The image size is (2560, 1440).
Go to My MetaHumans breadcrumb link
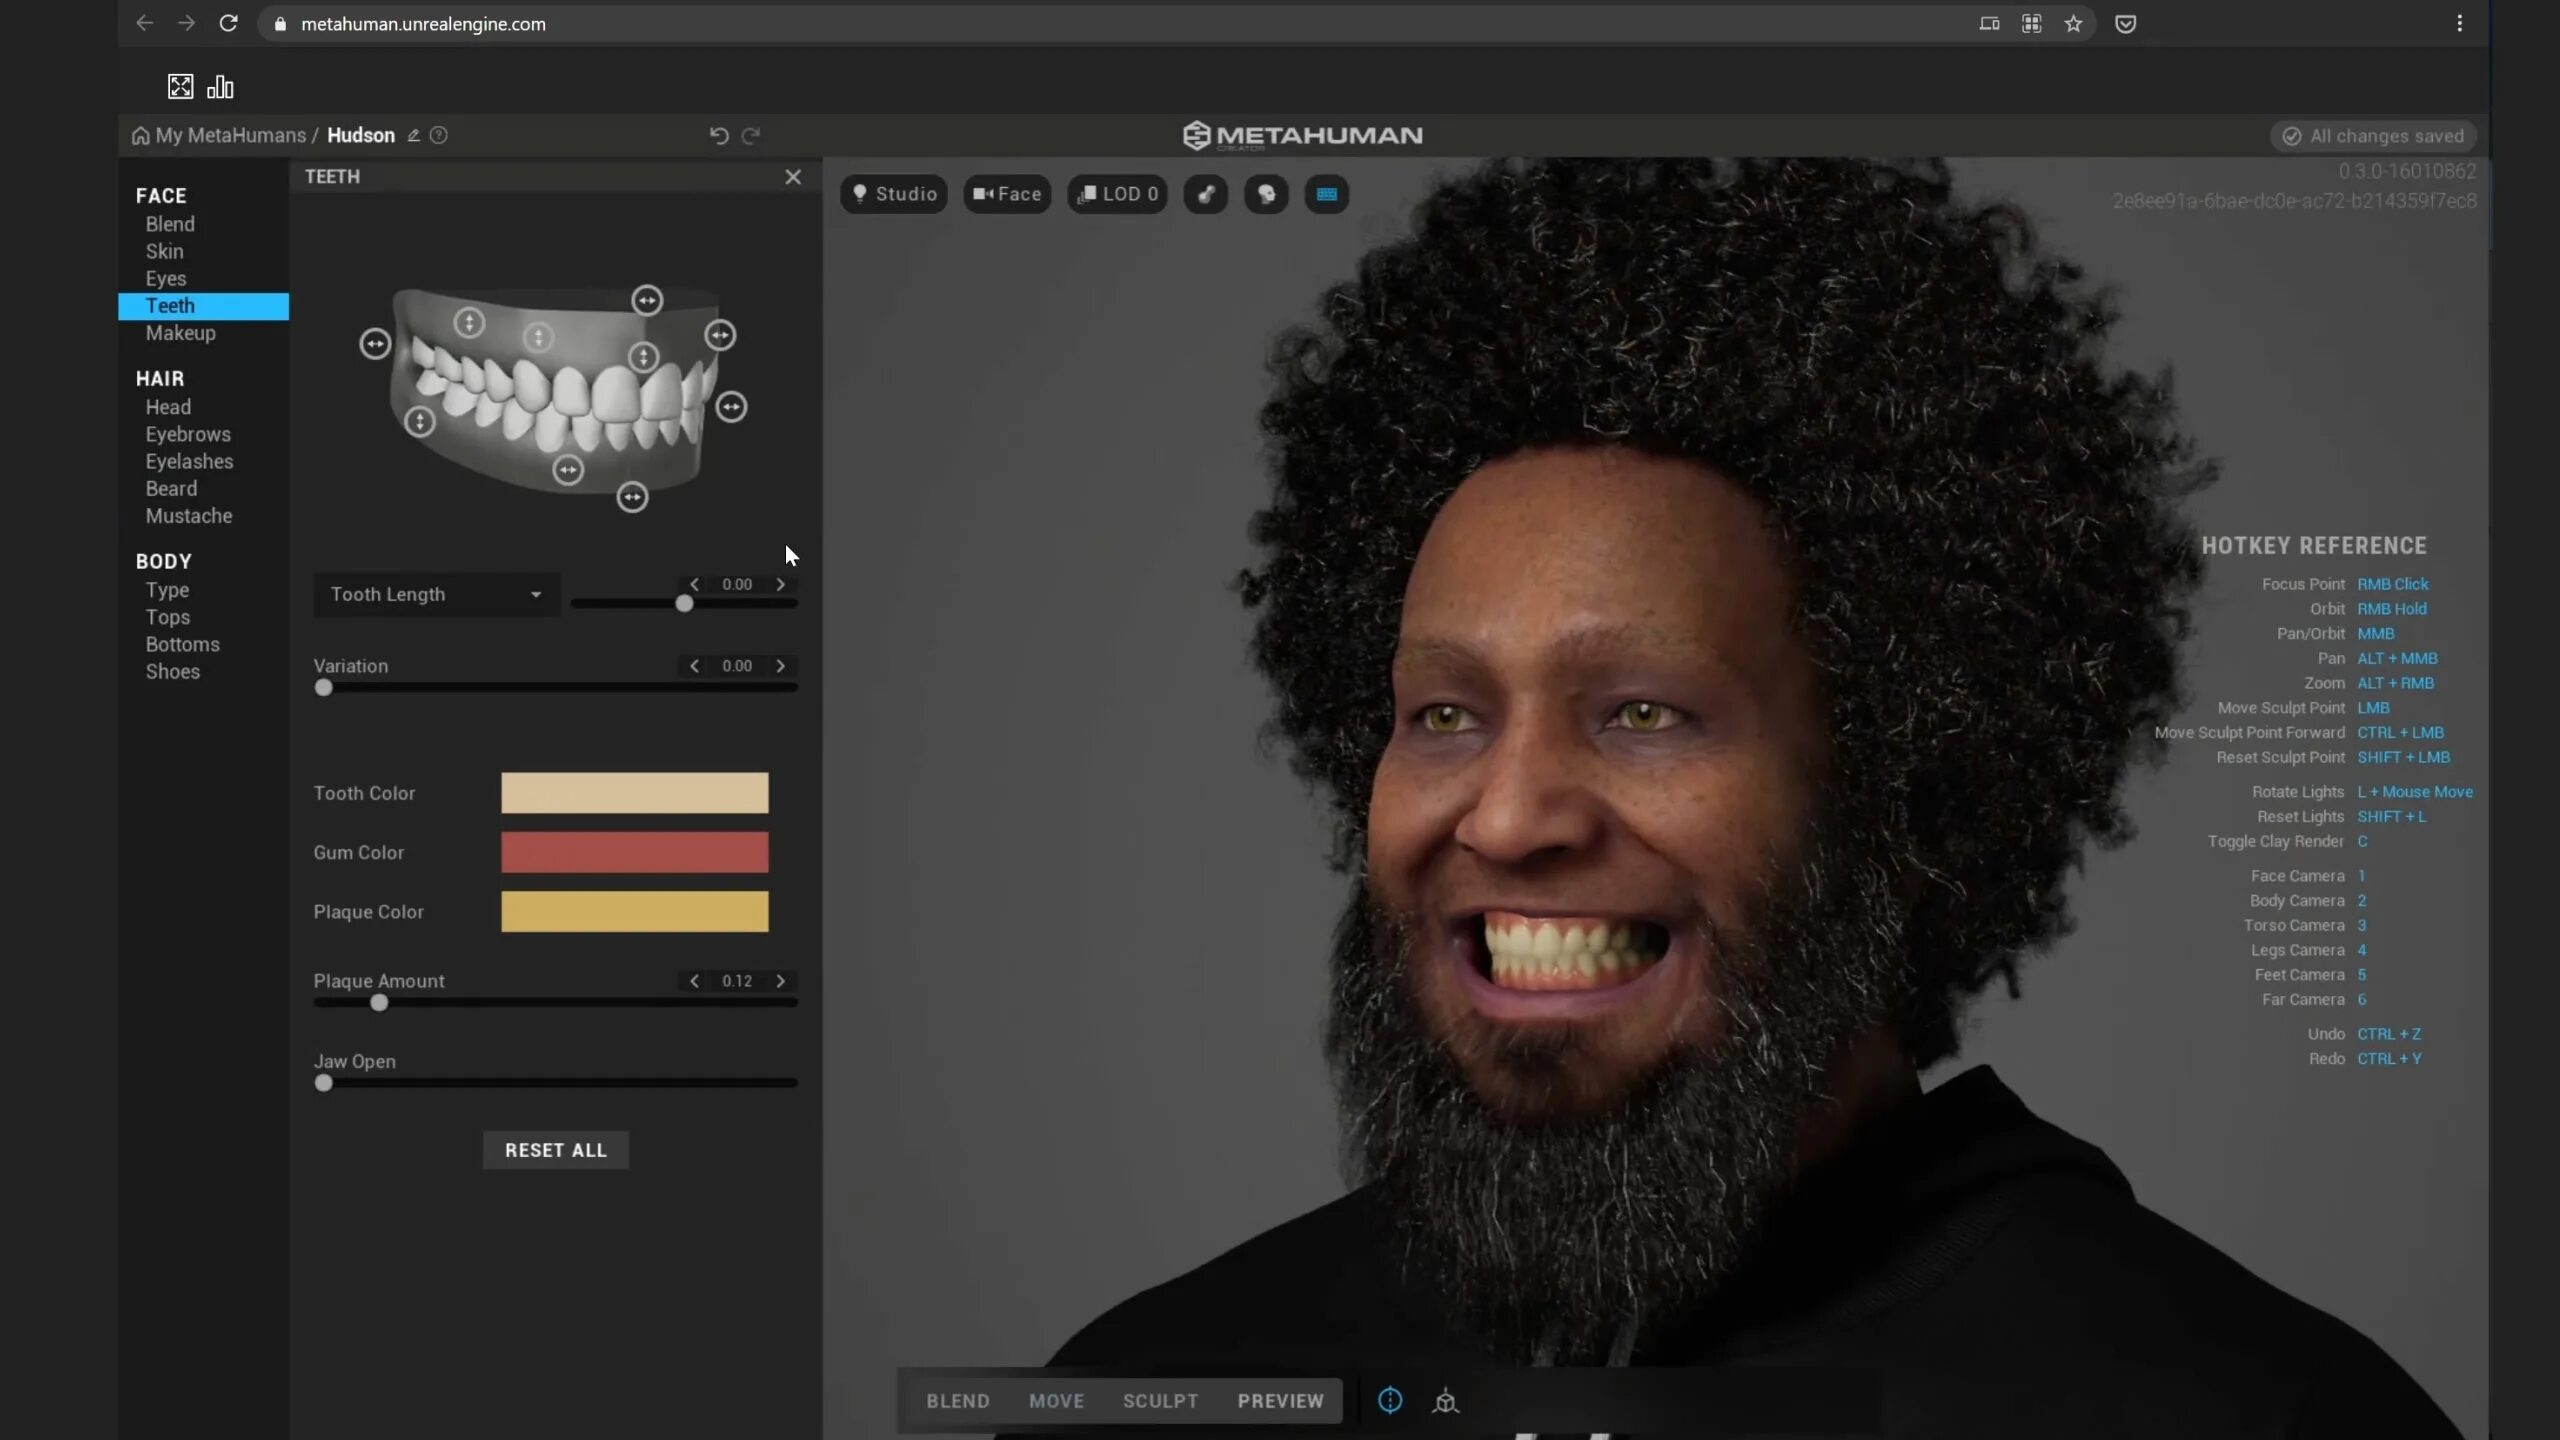click(230, 135)
